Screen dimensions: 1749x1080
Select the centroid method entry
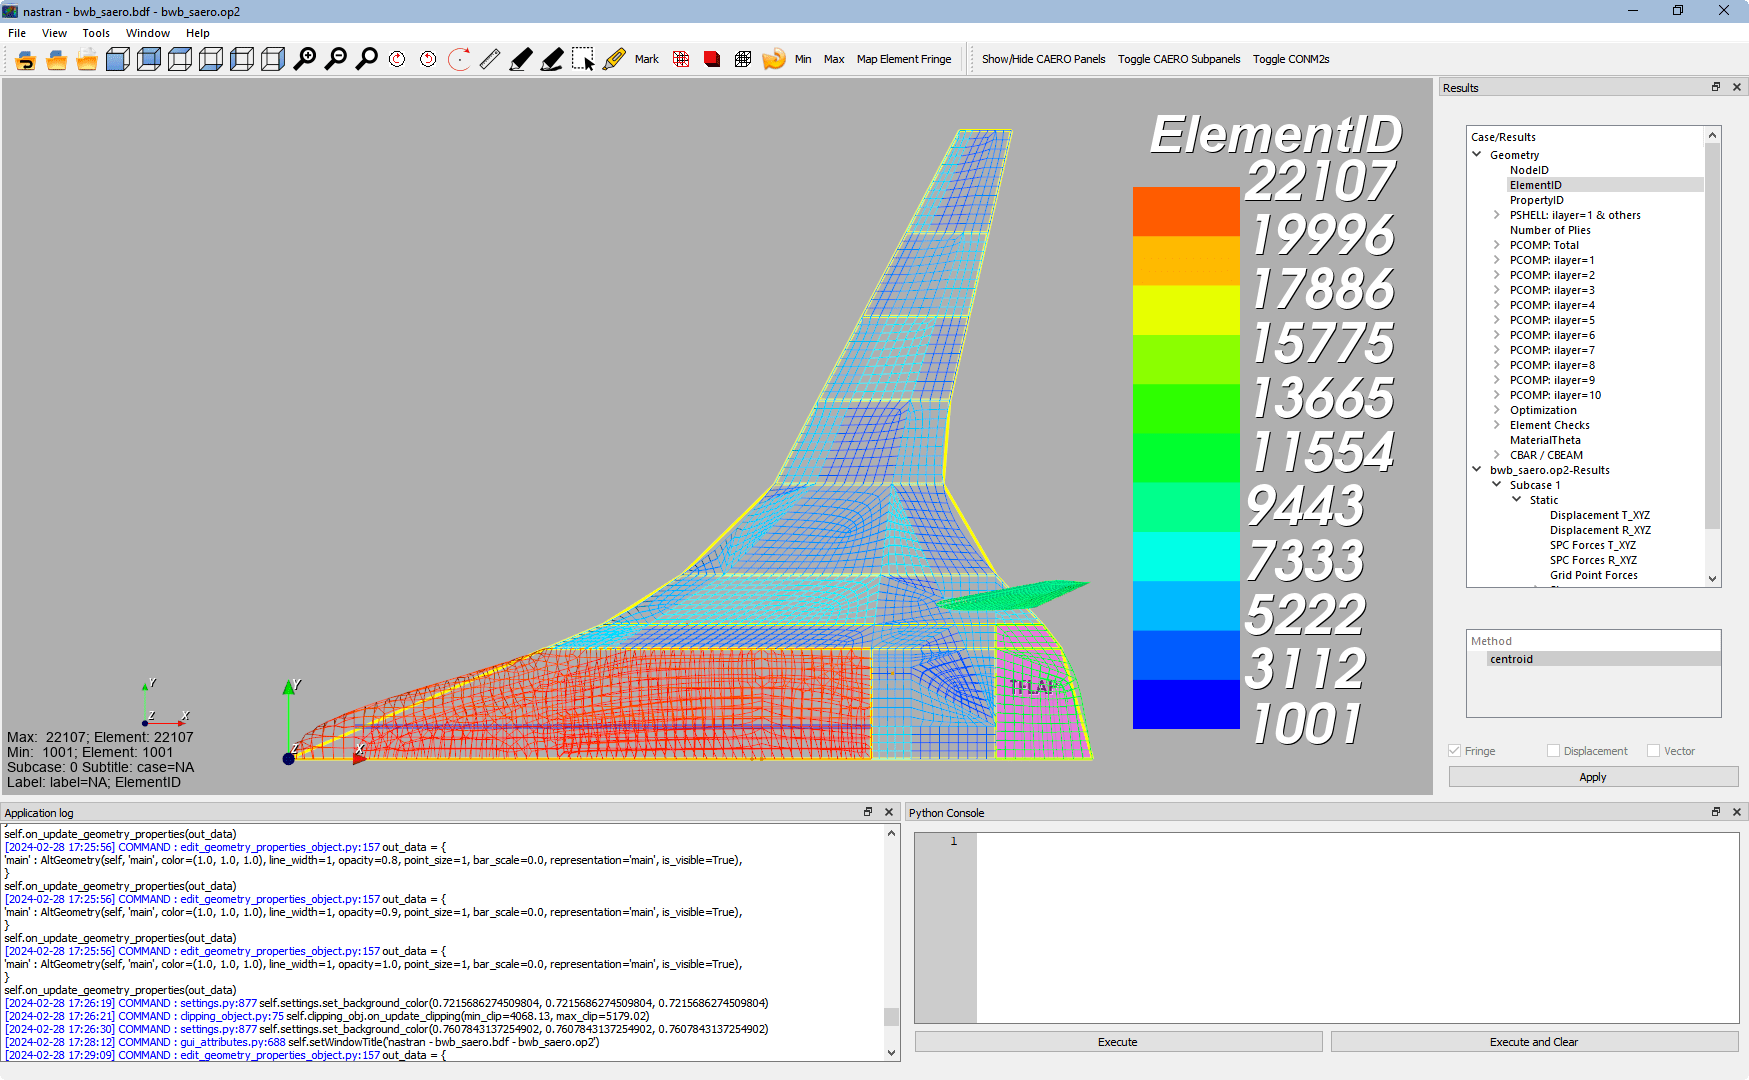click(1511, 659)
